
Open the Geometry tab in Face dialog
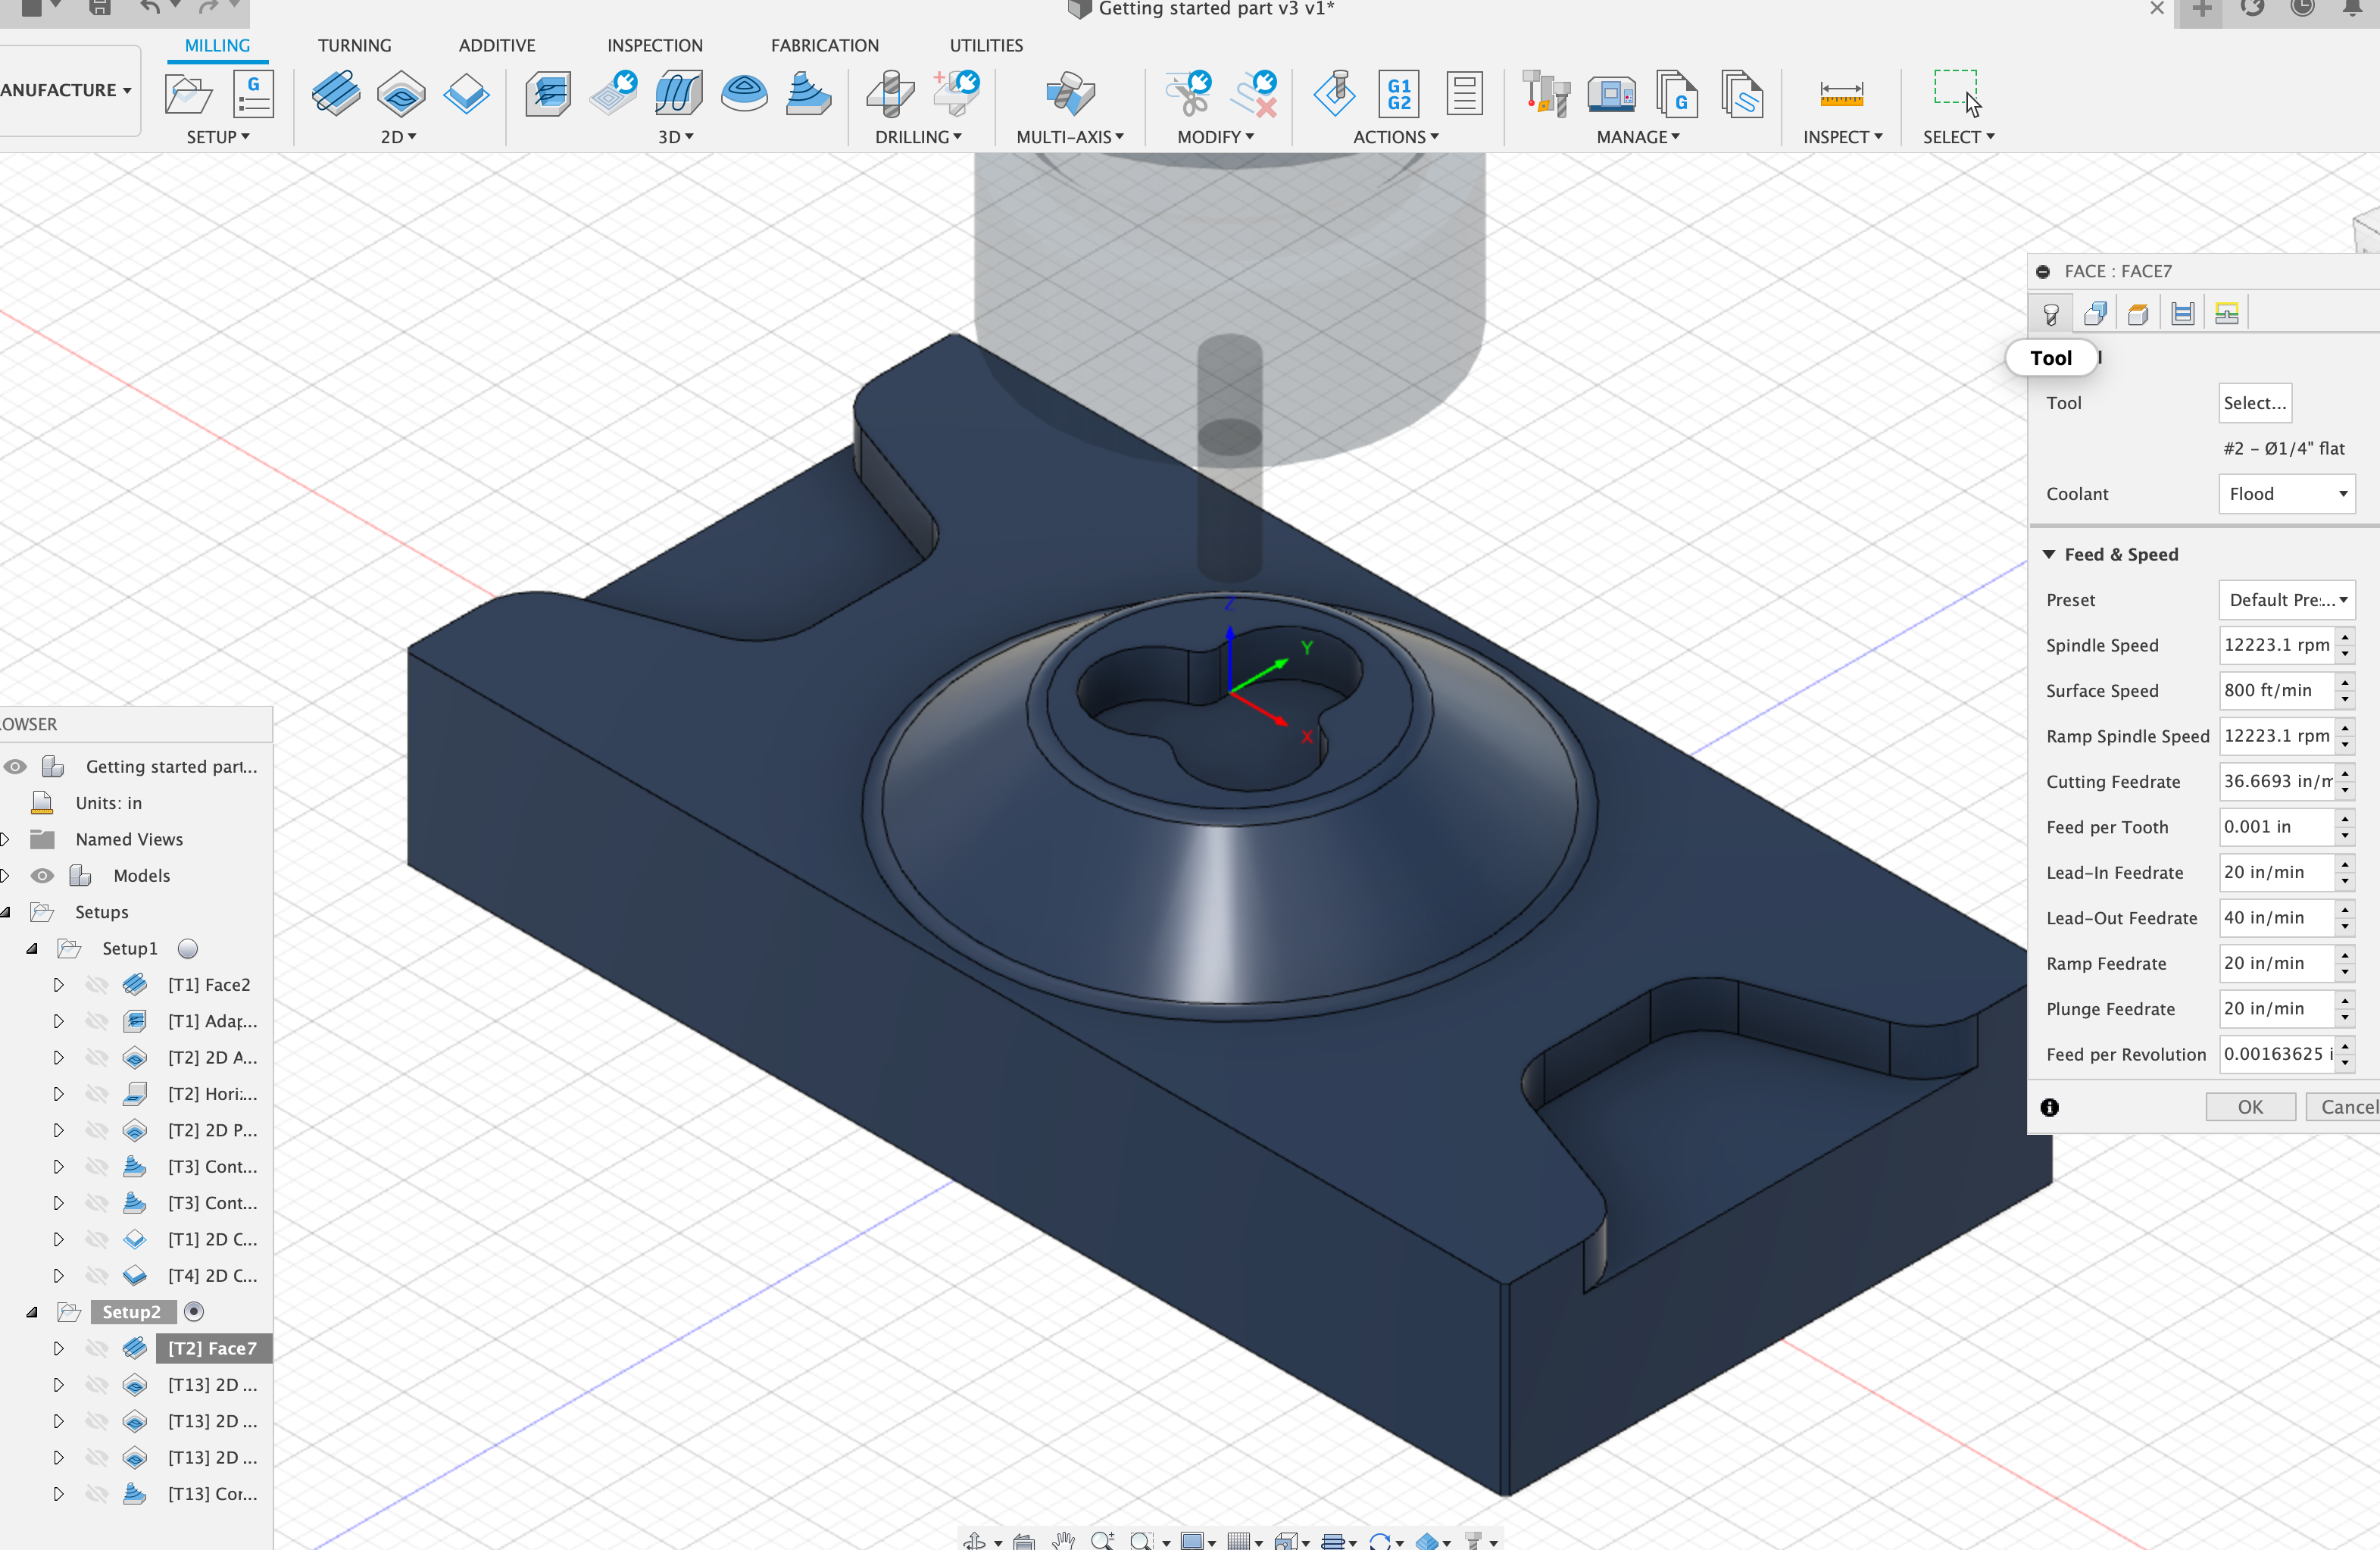pyautogui.click(x=2095, y=314)
